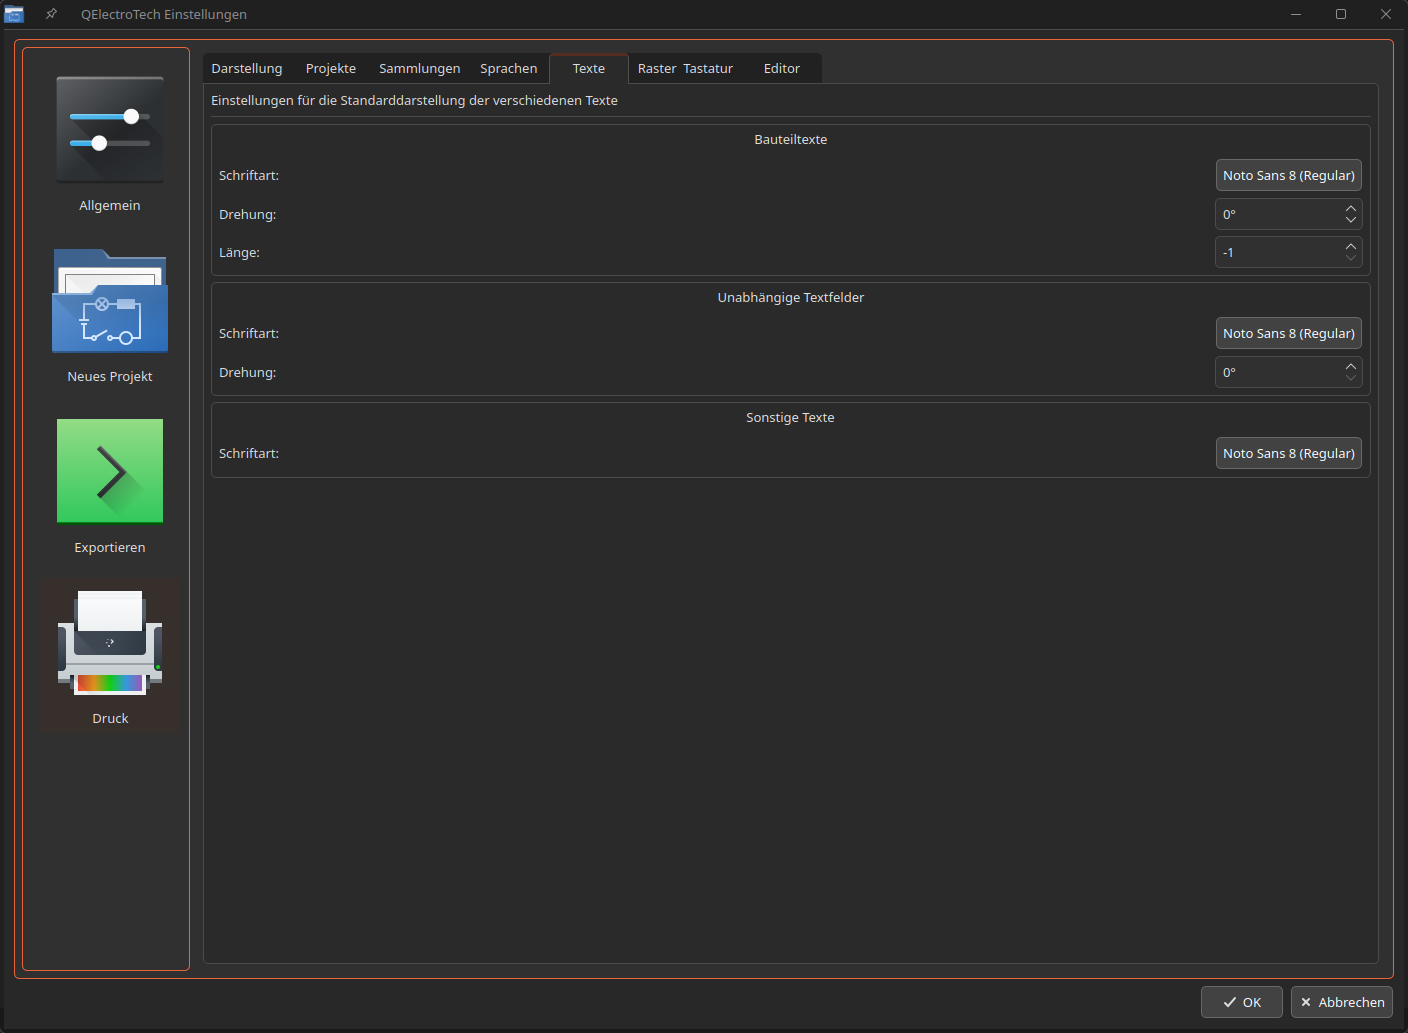
Task: Open the Projekte tab
Action: [331, 69]
